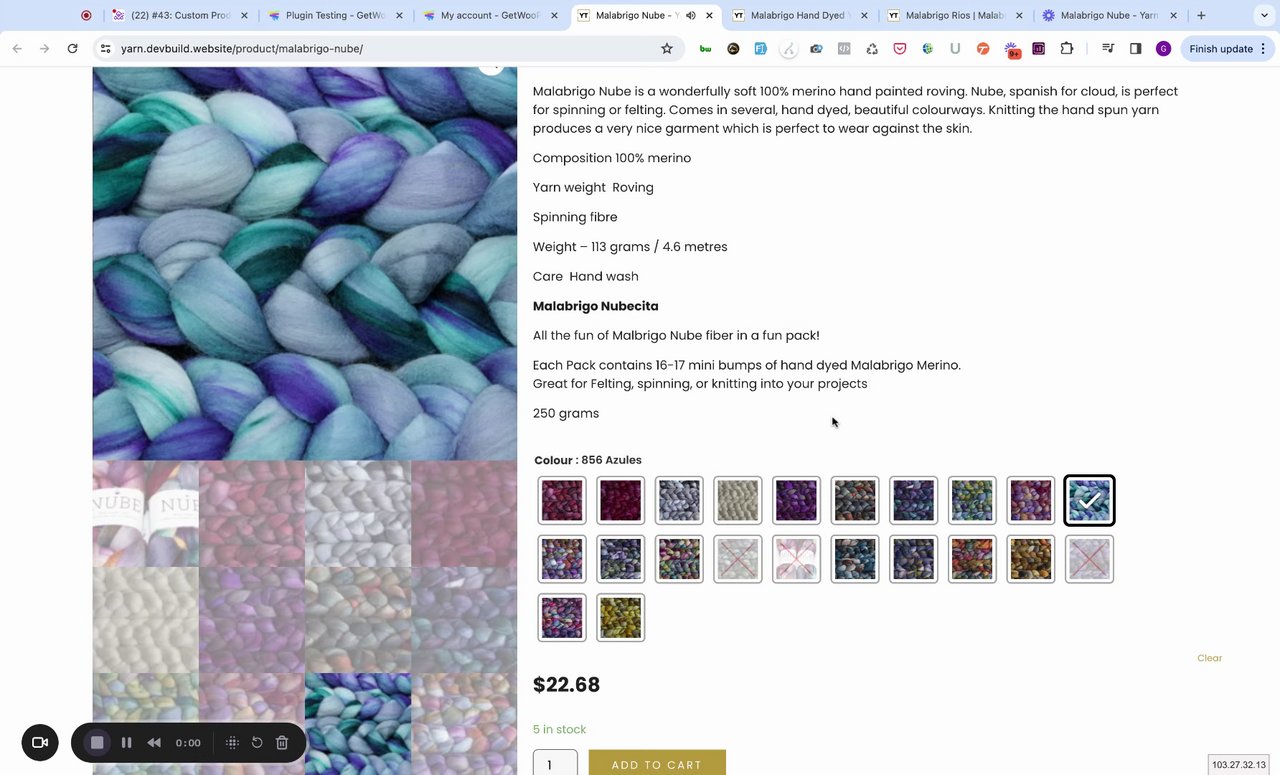
Task: Click the 'Malabrigo Nubecita' heading
Action: point(596,306)
